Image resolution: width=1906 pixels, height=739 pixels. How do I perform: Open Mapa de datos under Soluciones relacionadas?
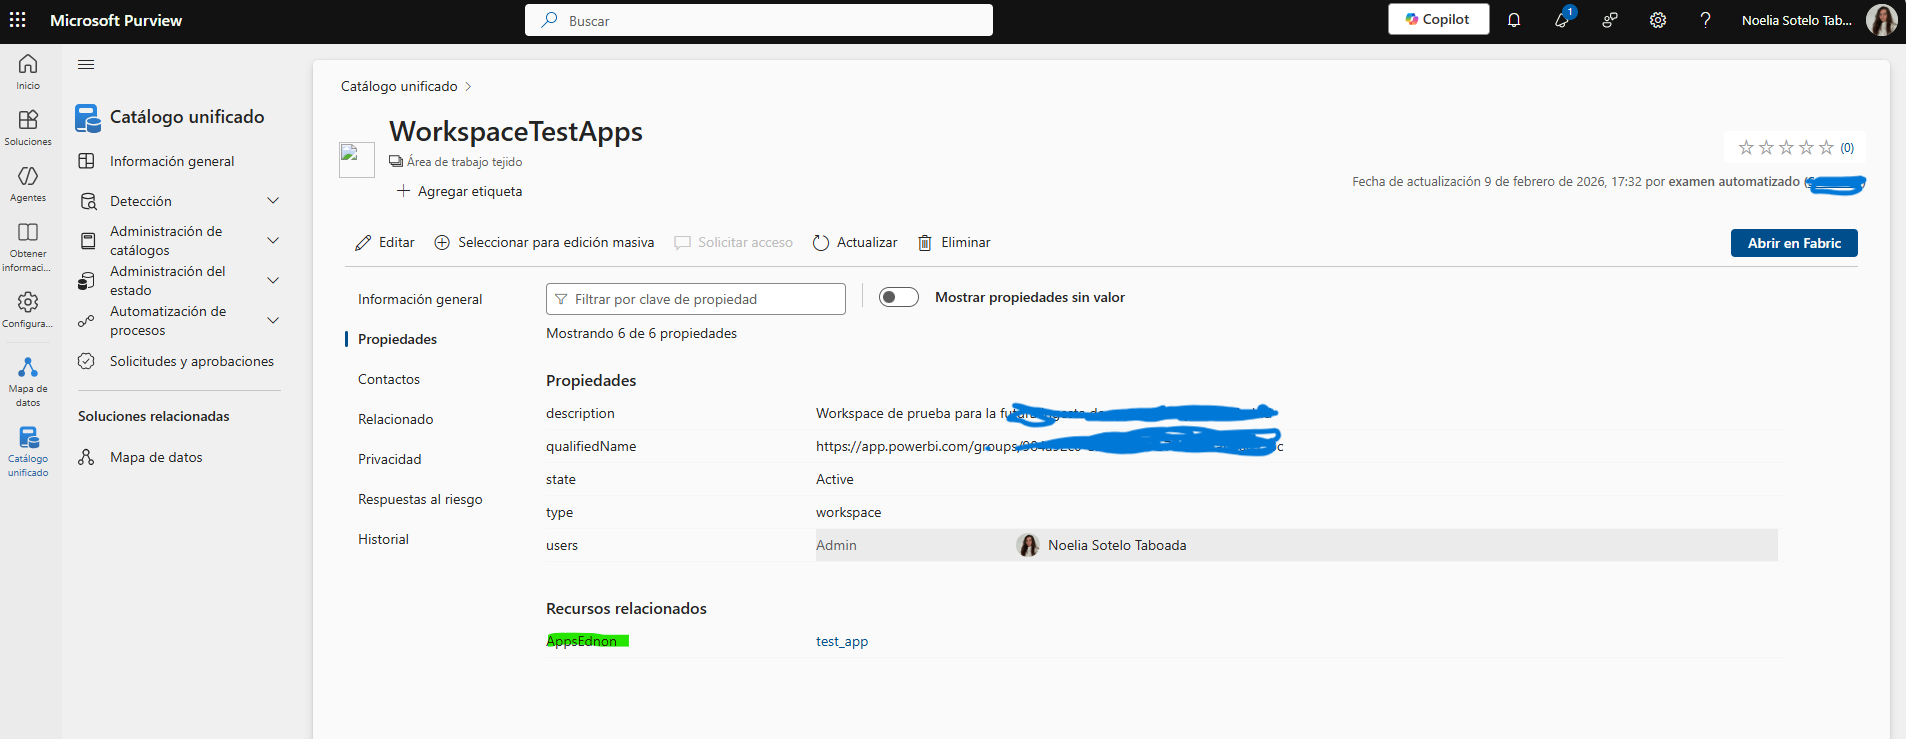pos(156,457)
